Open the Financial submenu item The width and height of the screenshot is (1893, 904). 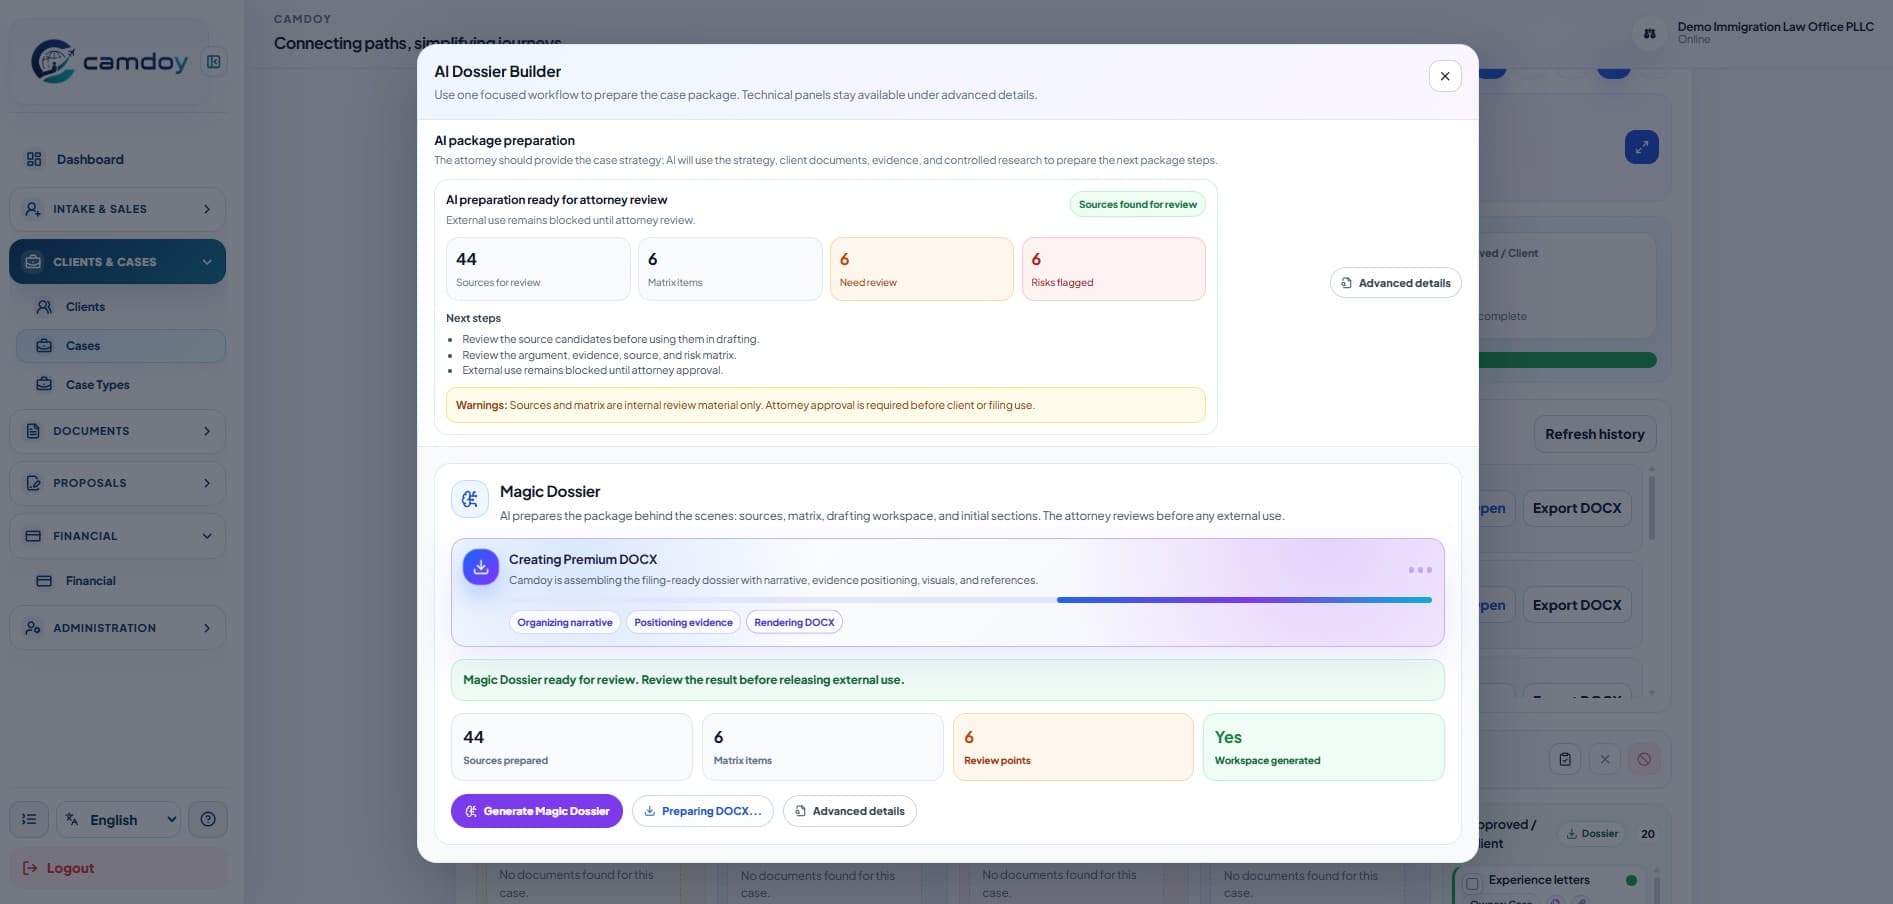pos(121,581)
